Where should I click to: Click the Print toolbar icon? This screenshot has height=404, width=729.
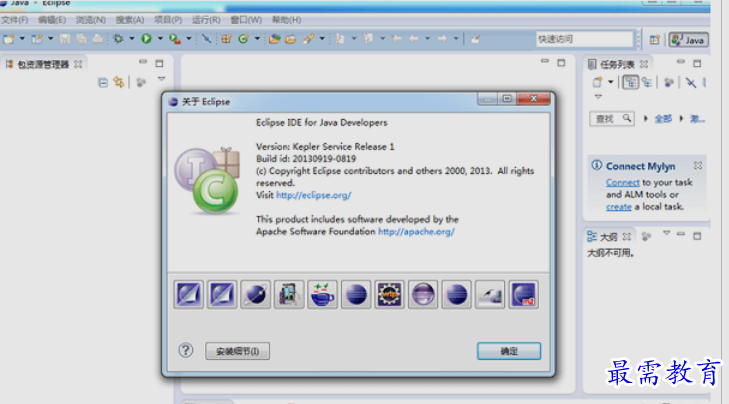[x=98, y=39]
